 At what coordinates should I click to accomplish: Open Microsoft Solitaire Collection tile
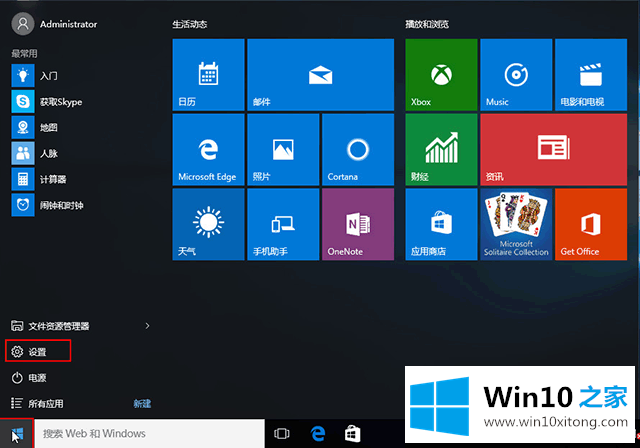[516, 224]
